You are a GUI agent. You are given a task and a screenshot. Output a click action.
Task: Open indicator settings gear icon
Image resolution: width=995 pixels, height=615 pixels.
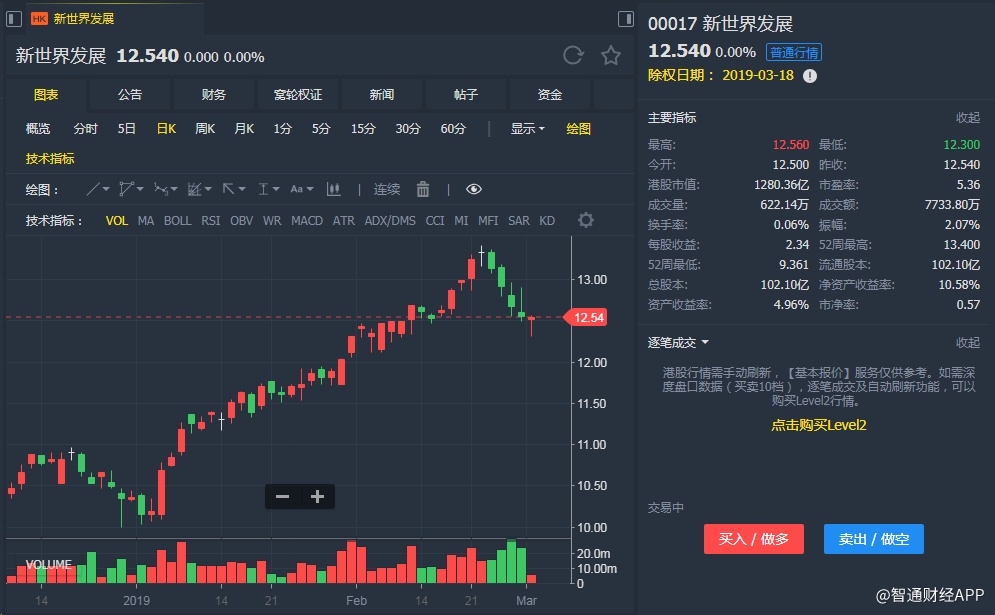(x=586, y=220)
